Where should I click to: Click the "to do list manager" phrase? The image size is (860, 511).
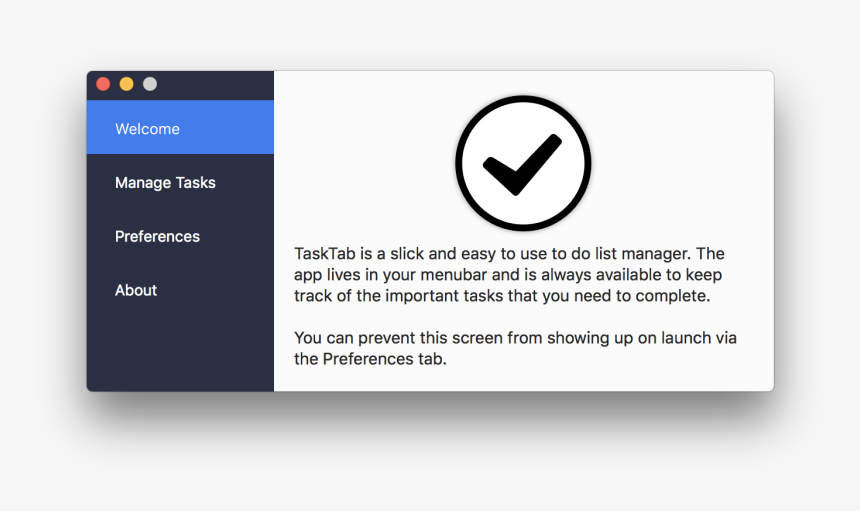619,253
